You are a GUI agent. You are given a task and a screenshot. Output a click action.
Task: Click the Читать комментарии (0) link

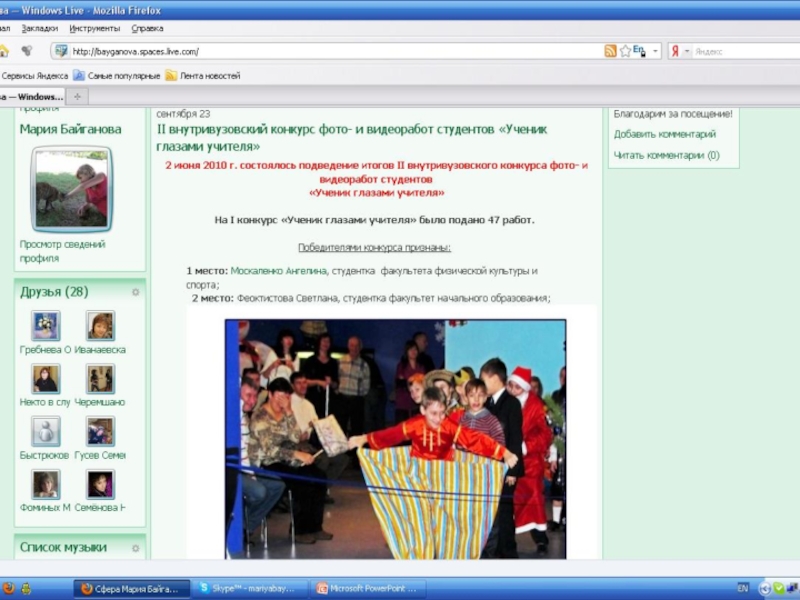point(667,155)
